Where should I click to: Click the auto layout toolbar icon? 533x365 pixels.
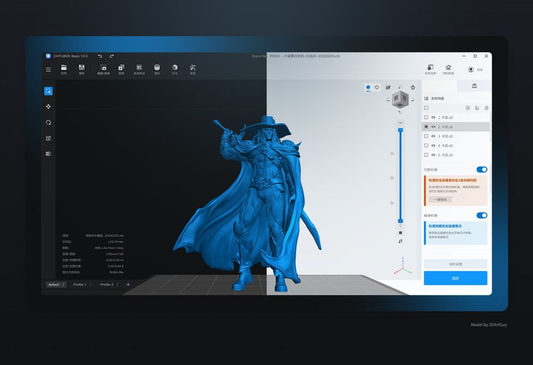[139, 68]
